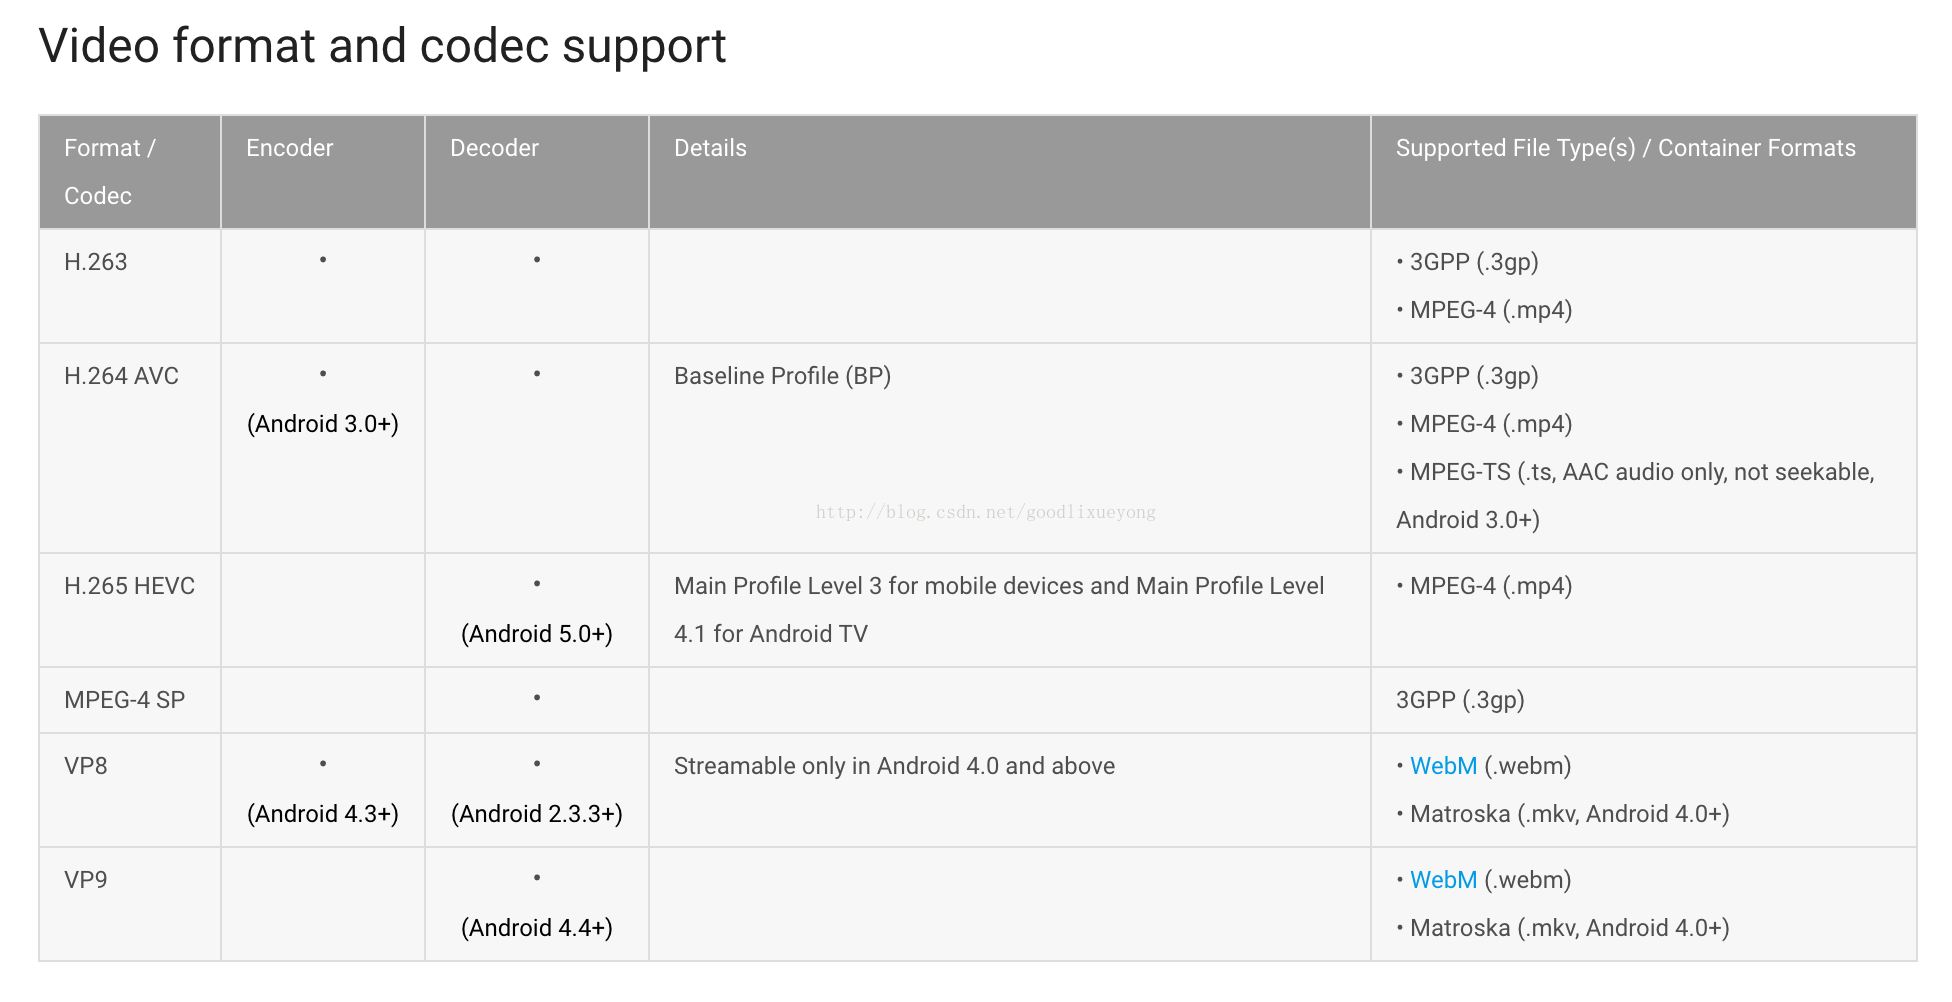Screen dimensions: 1952x1002
Task: Click the Baseline Profile (BP) text
Action: (782, 376)
